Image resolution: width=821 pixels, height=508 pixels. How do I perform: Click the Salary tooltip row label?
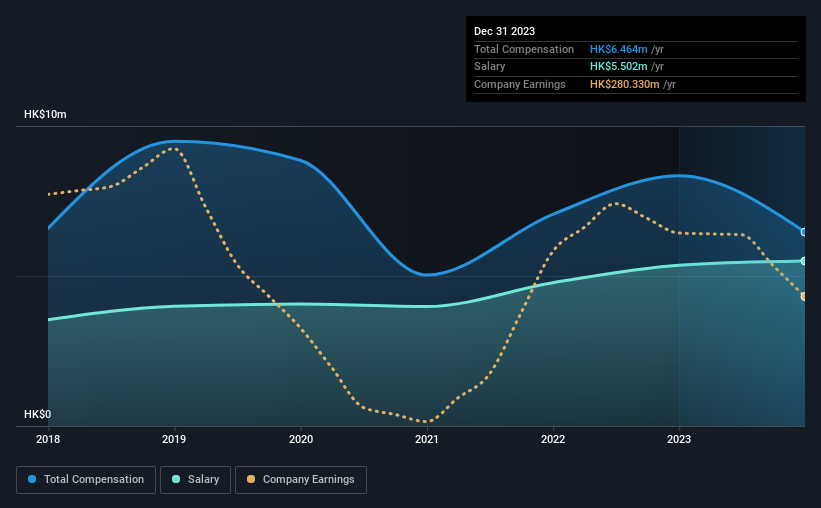[x=490, y=67]
